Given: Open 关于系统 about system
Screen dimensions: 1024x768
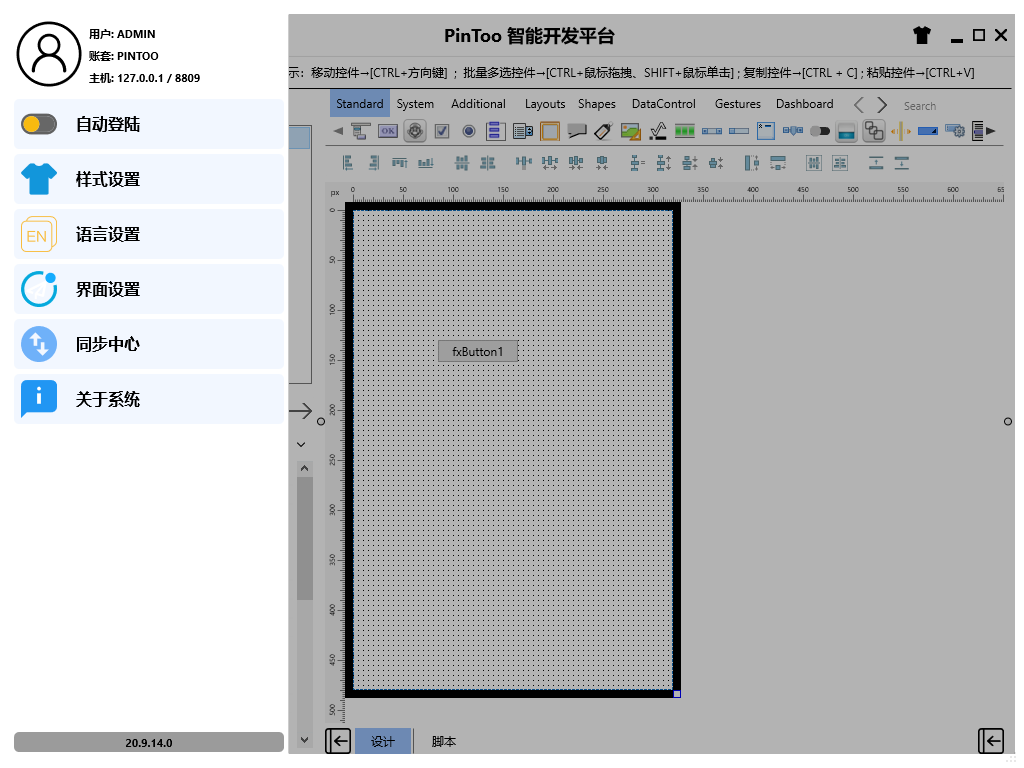Looking at the screenshot, I should (x=149, y=398).
